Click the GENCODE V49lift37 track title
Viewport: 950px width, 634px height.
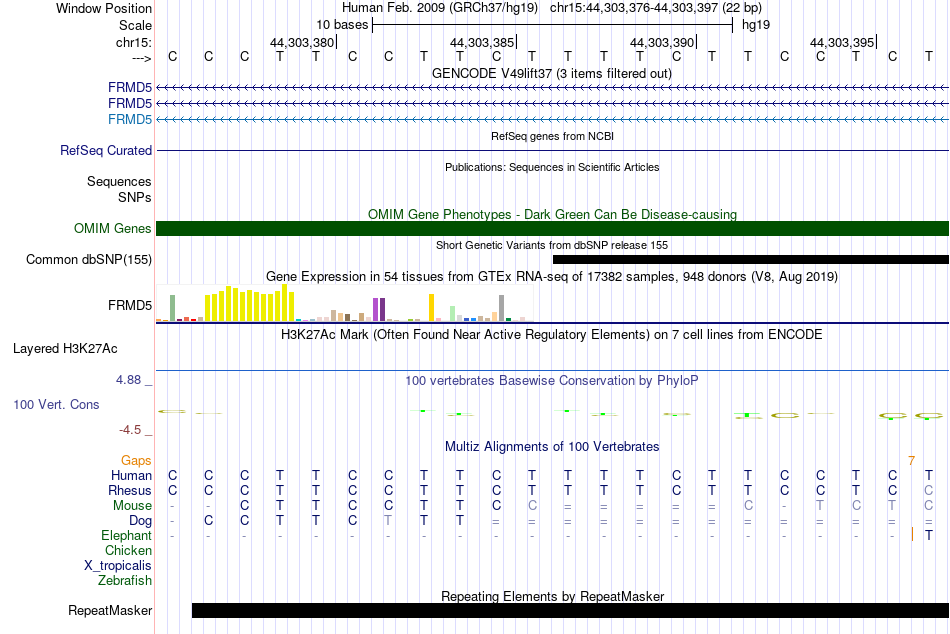(552, 73)
